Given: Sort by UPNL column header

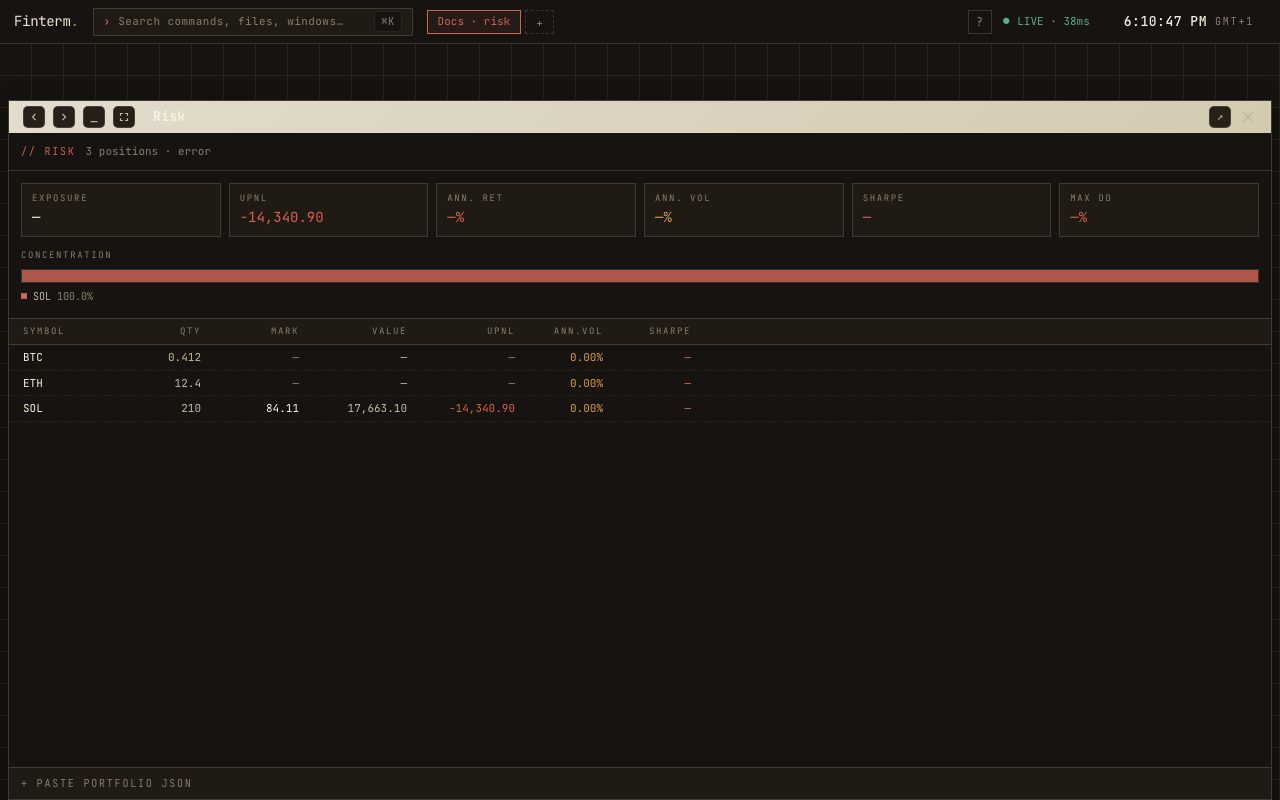Looking at the screenshot, I should click(x=501, y=332).
